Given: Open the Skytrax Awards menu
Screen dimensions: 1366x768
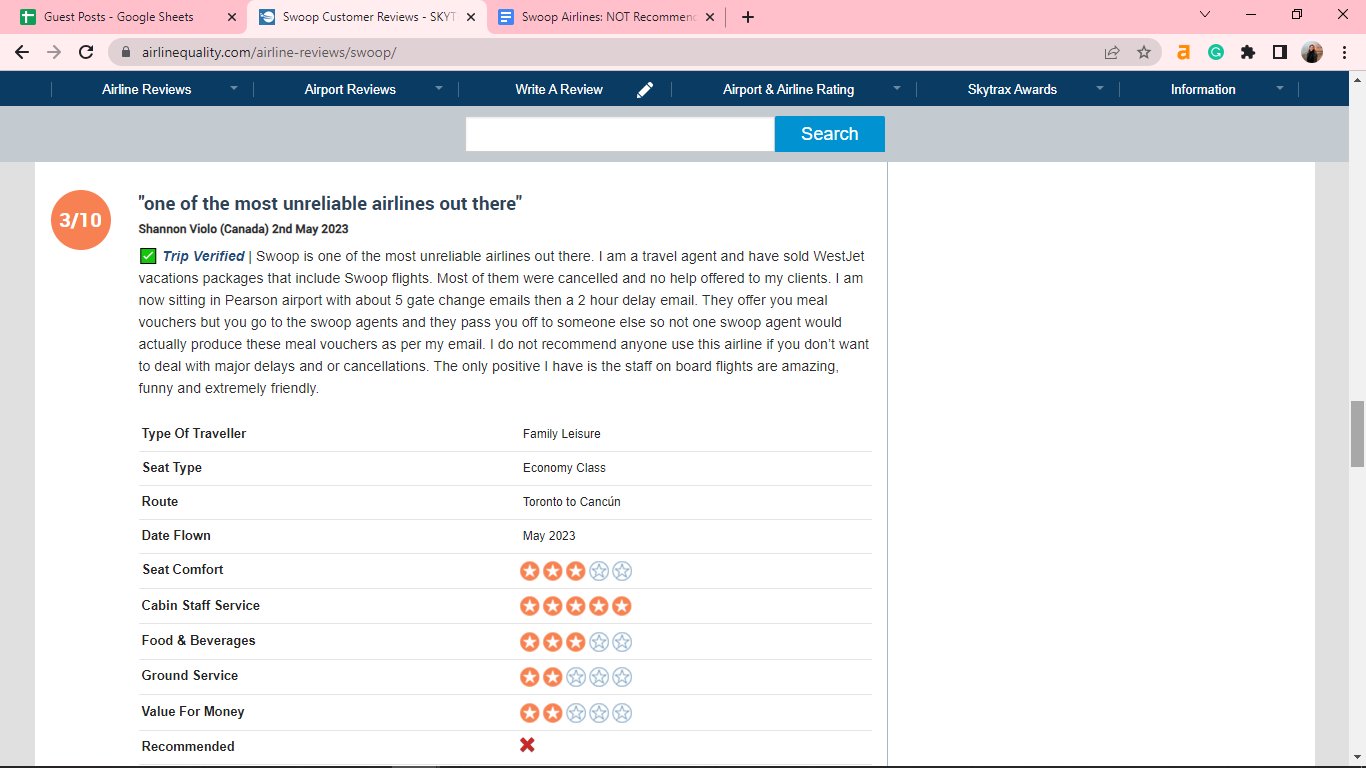Looking at the screenshot, I should [x=1012, y=89].
